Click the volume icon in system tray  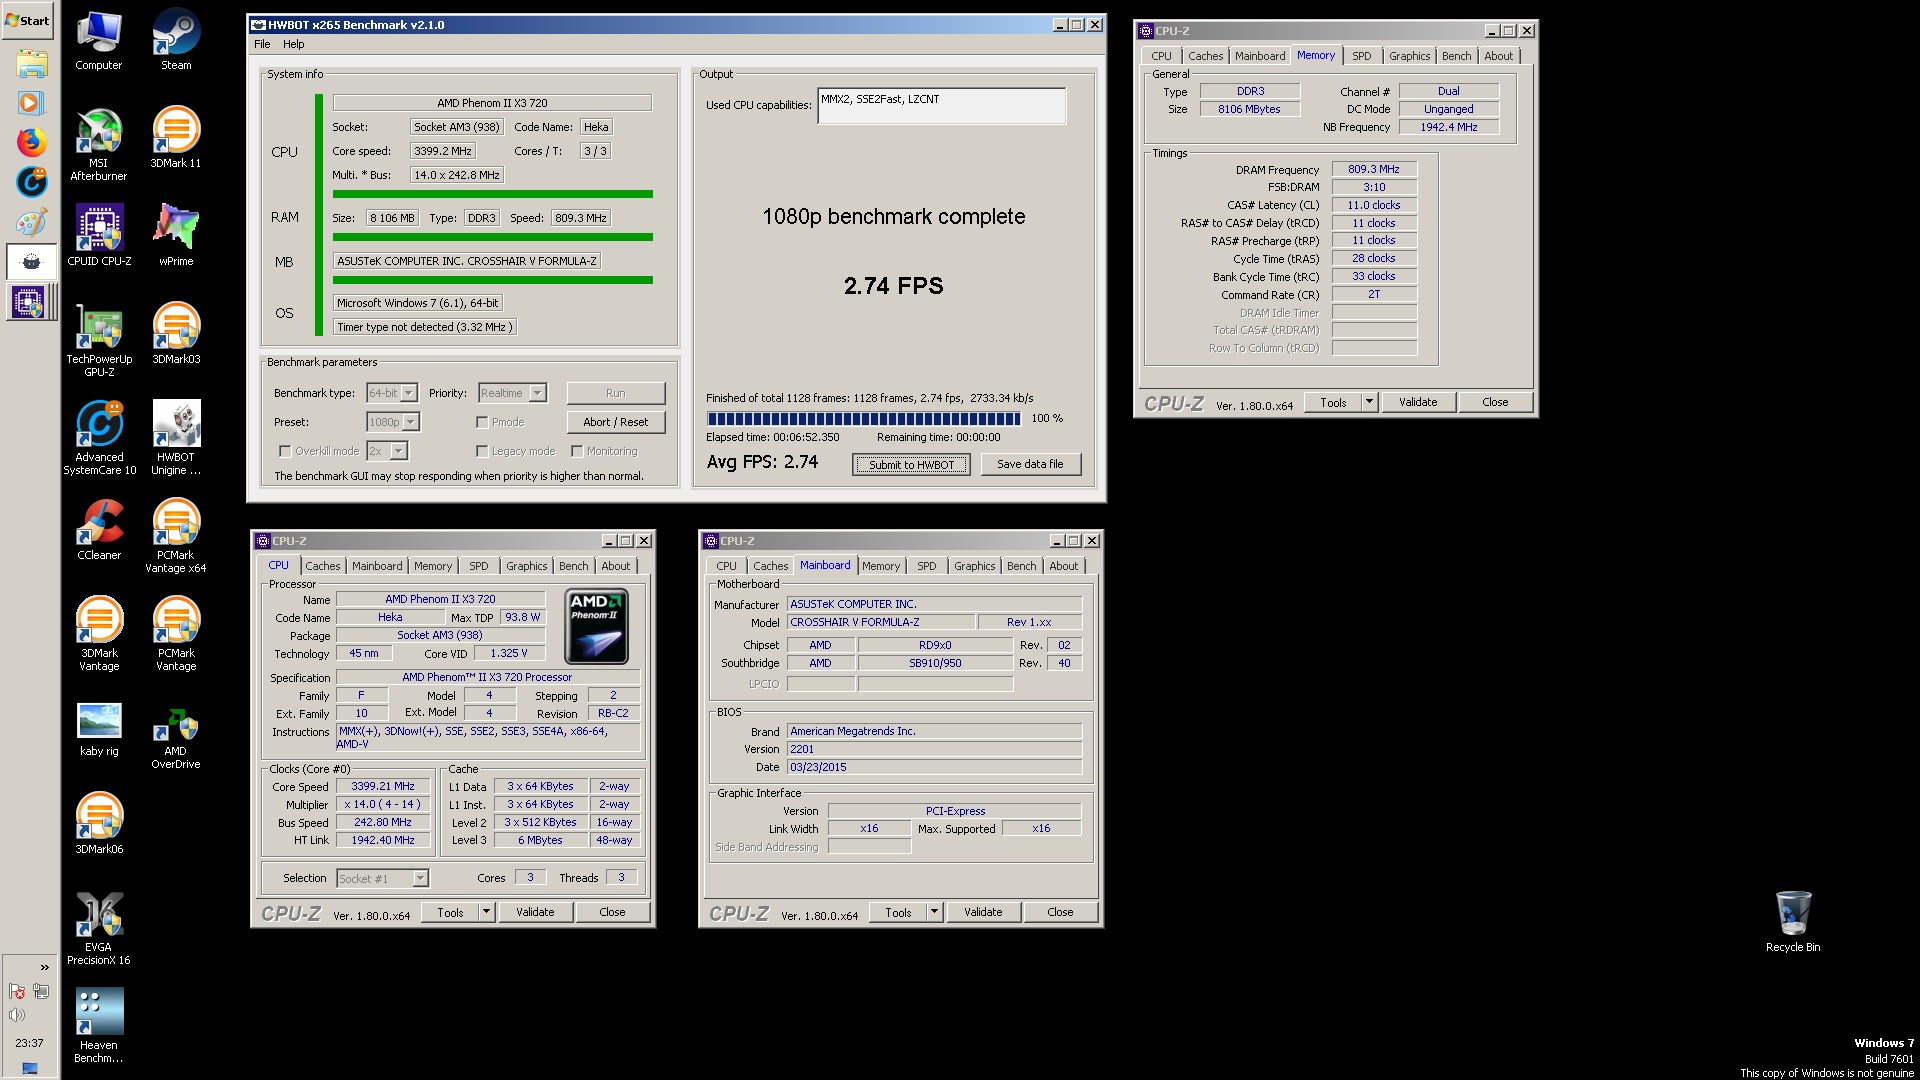[x=17, y=1015]
